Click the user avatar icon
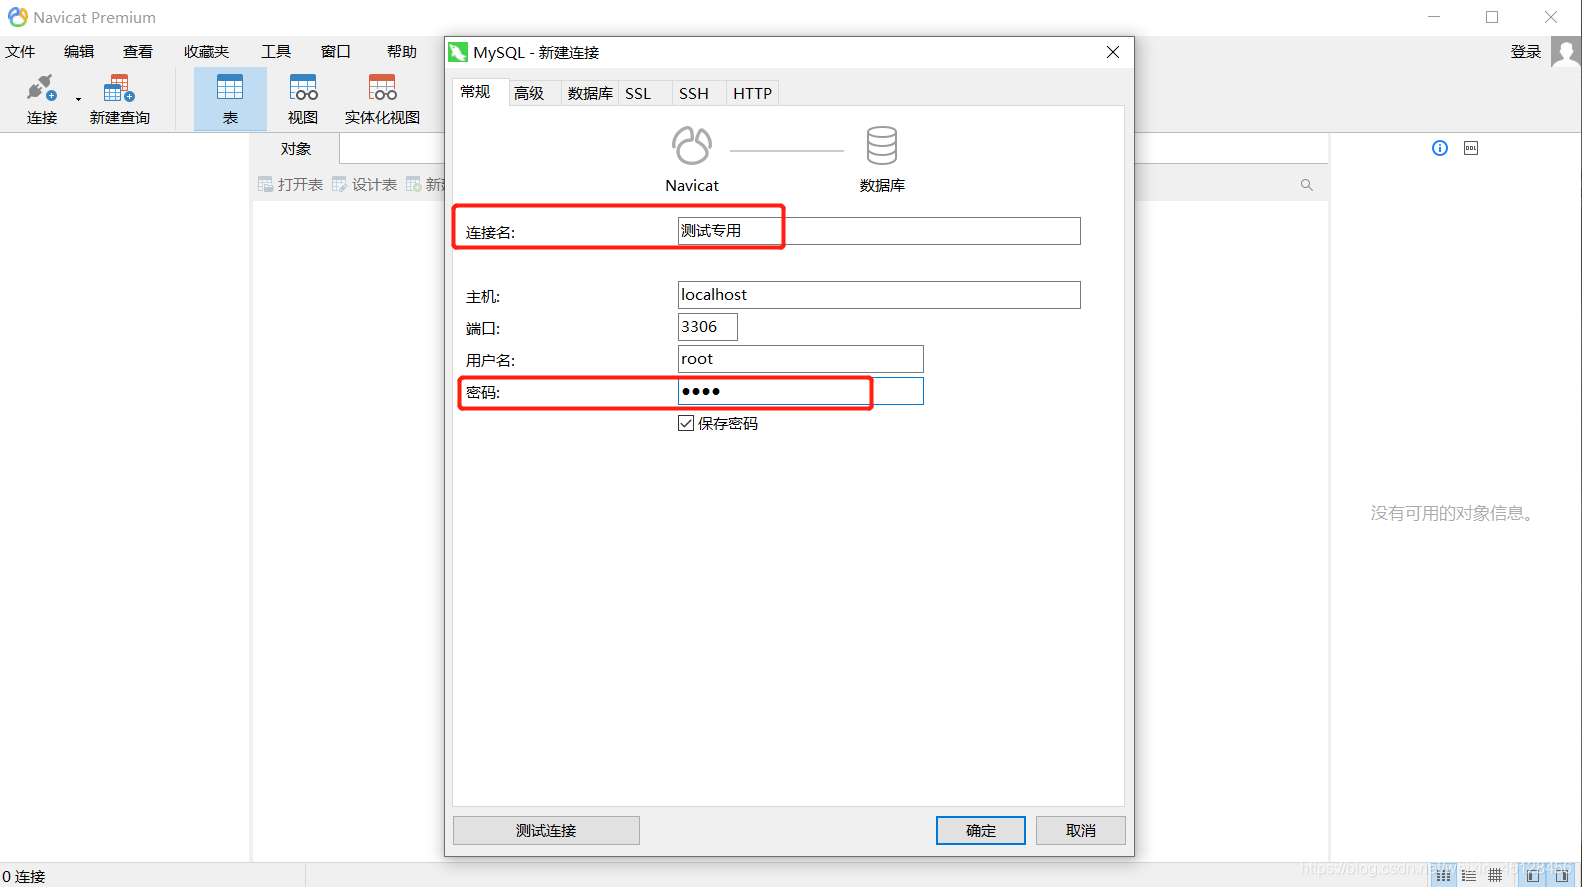Image resolution: width=1582 pixels, height=887 pixels. [1566, 52]
